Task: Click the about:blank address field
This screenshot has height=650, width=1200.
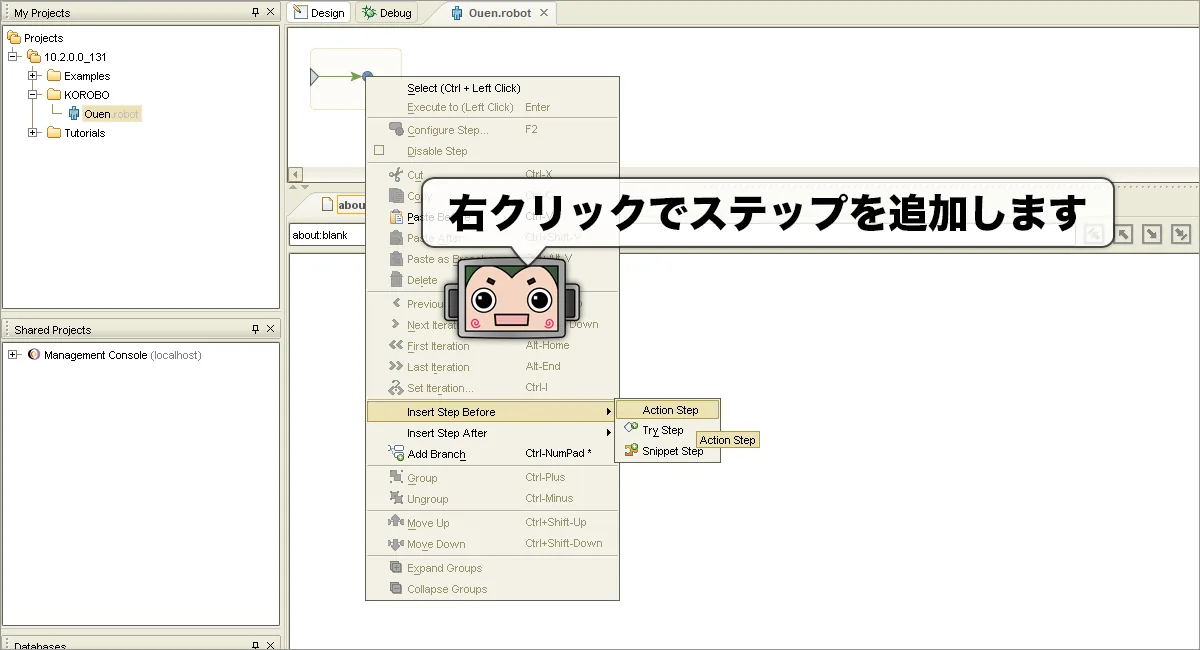Action: [327, 236]
